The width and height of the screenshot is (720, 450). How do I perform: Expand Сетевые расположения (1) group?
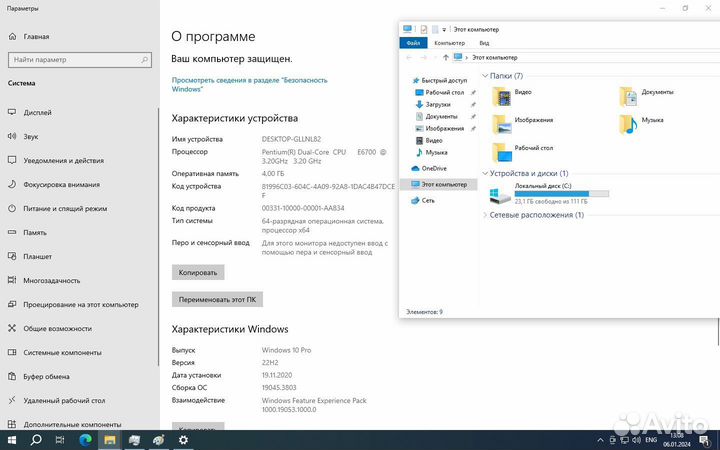pos(485,215)
